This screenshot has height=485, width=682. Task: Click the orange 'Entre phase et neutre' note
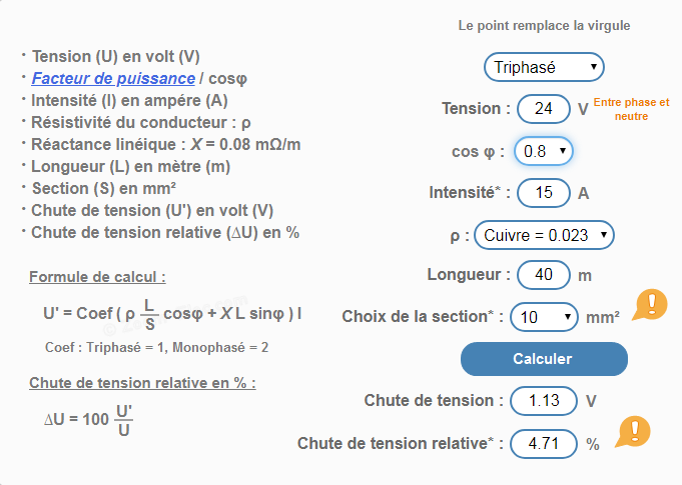(632, 109)
